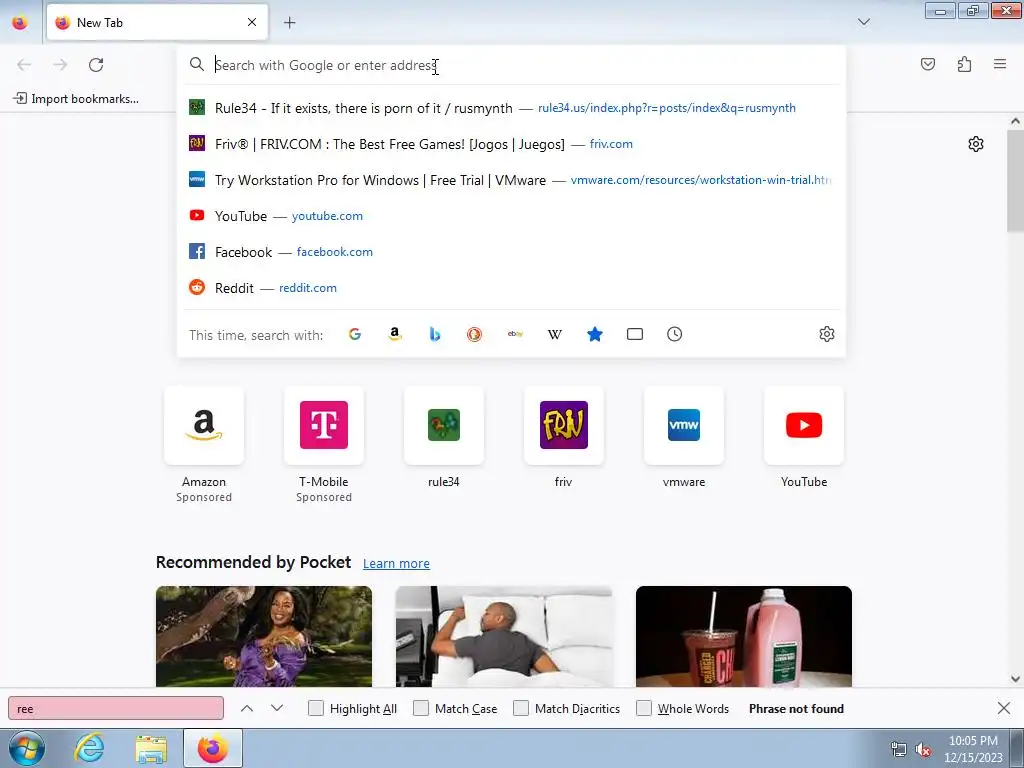Viewport: 1024px width, 768px height.
Task: Open the Windows Start menu
Action: (27, 749)
